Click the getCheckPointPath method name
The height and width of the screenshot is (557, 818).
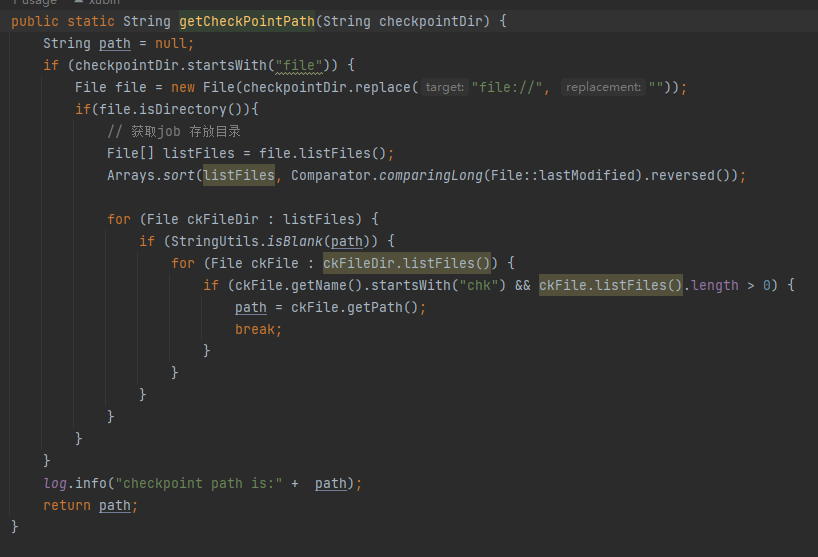pyautogui.click(x=247, y=21)
